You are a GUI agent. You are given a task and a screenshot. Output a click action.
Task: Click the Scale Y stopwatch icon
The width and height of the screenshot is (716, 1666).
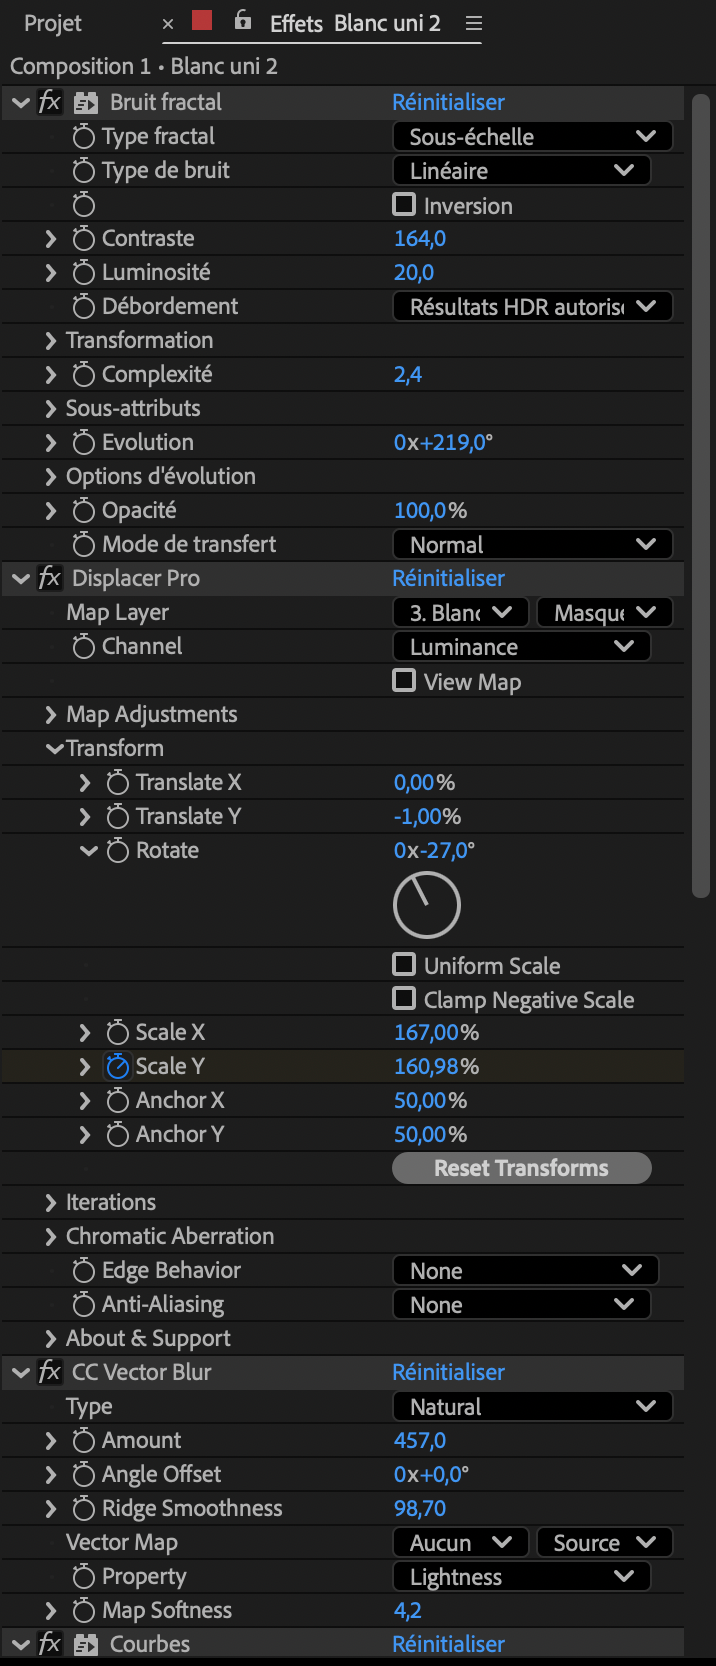pyautogui.click(x=118, y=1067)
